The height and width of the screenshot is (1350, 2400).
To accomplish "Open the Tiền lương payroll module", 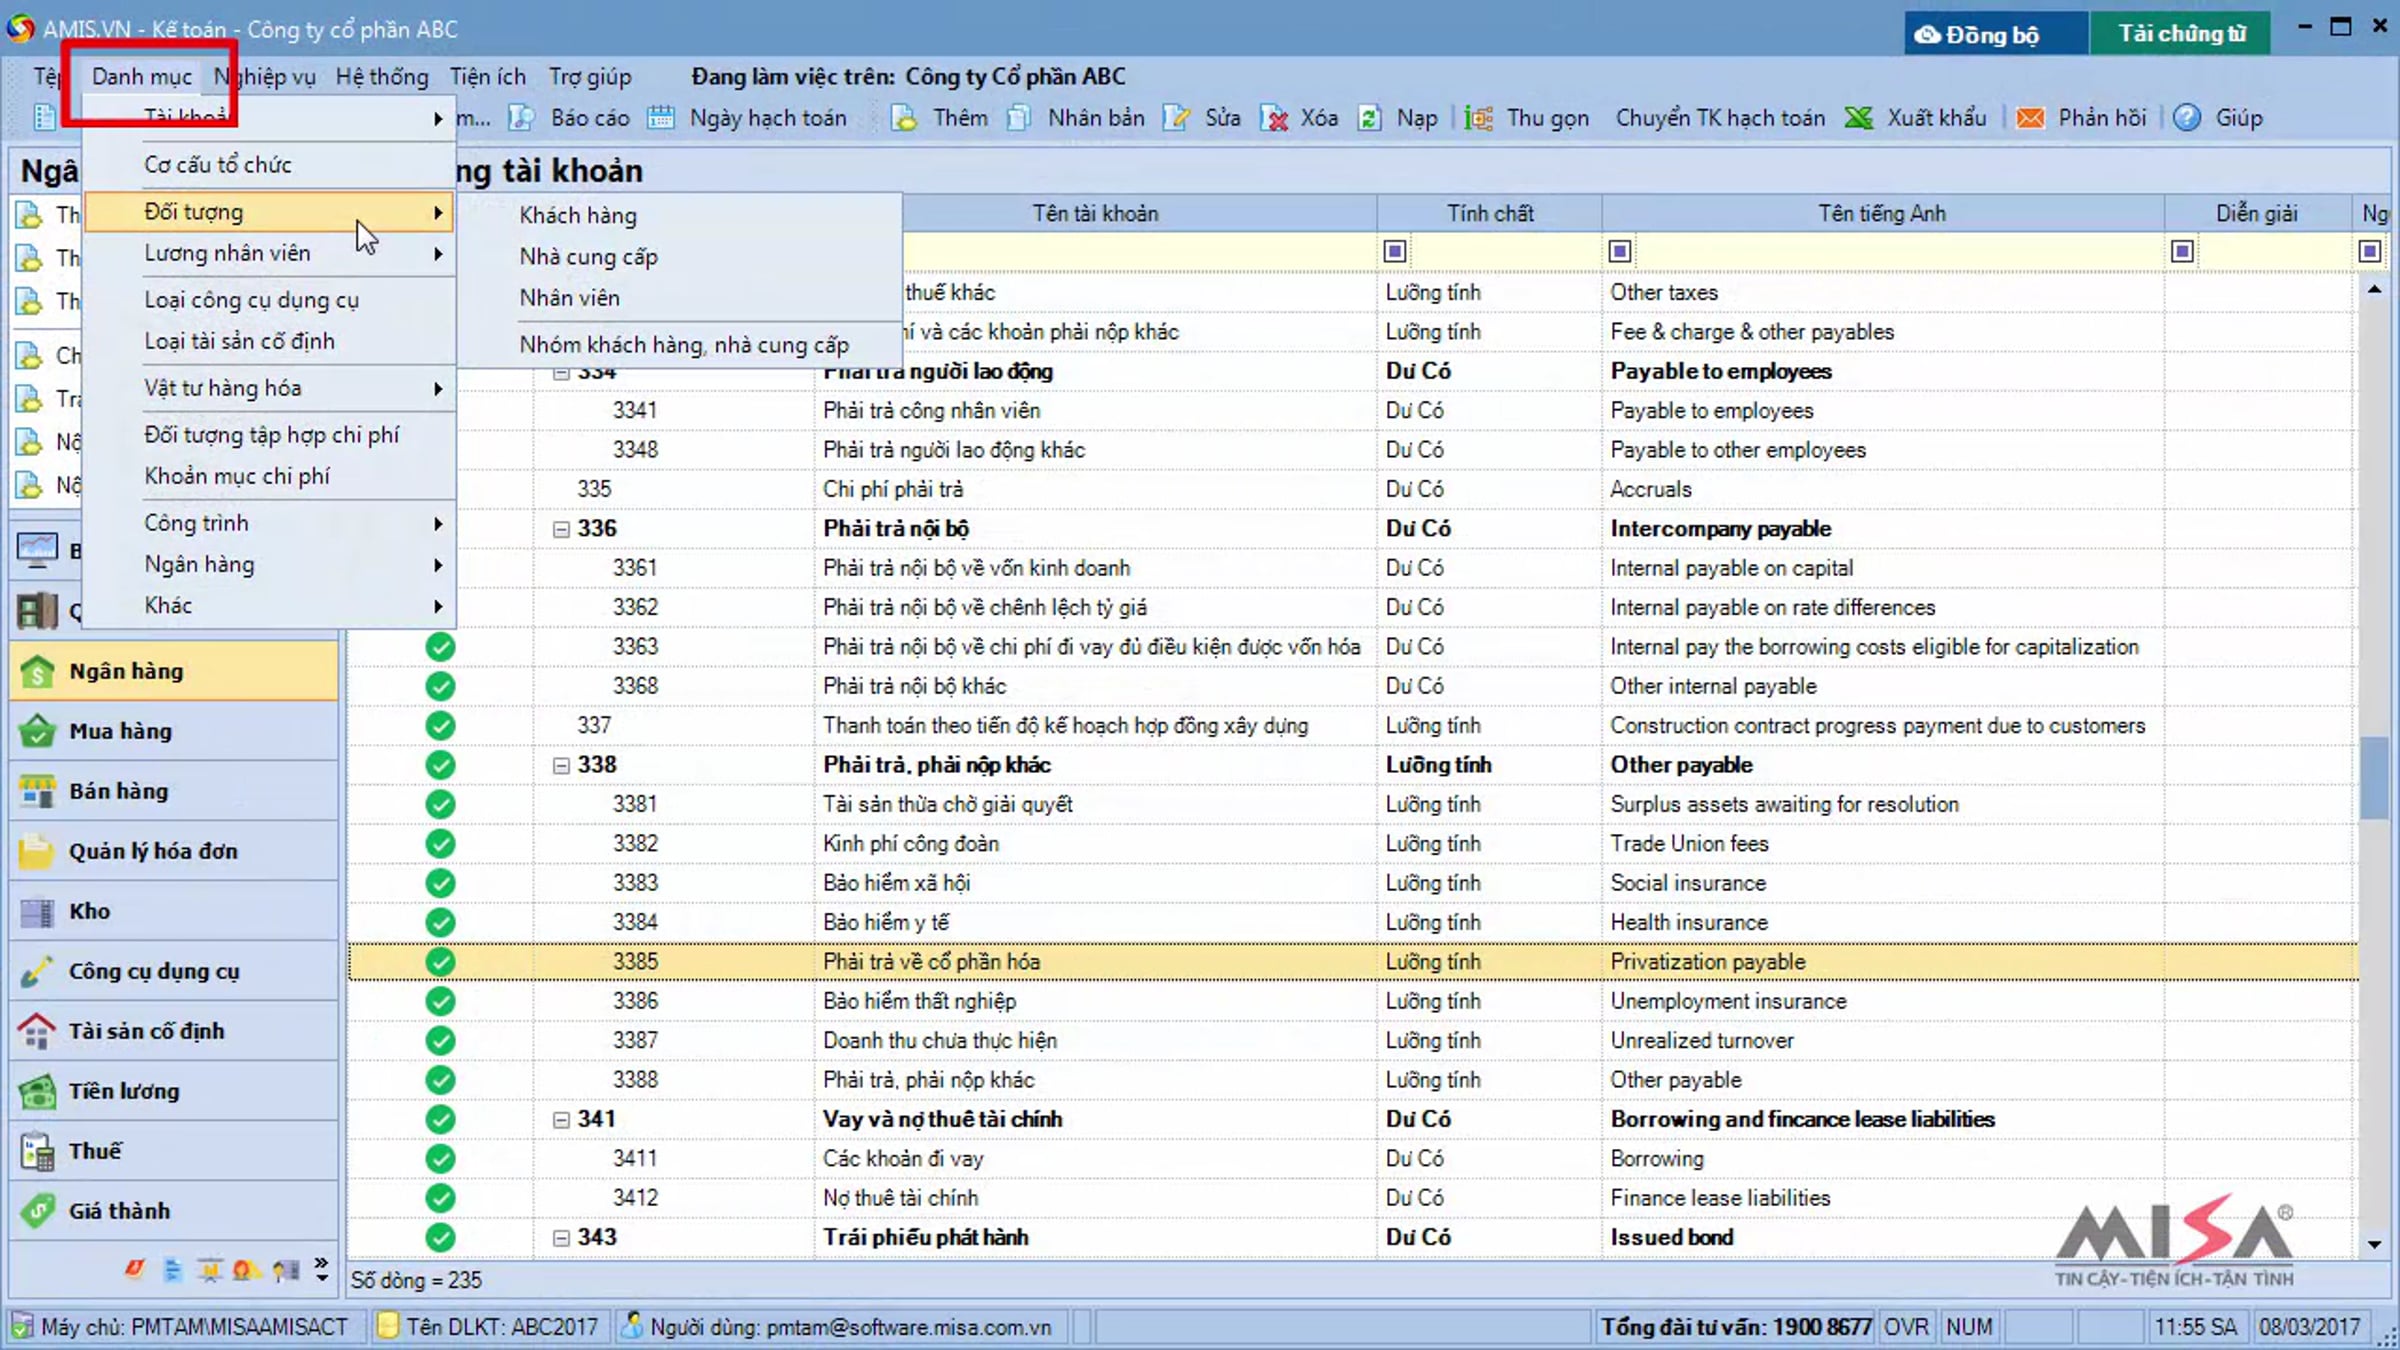I will point(175,1091).
